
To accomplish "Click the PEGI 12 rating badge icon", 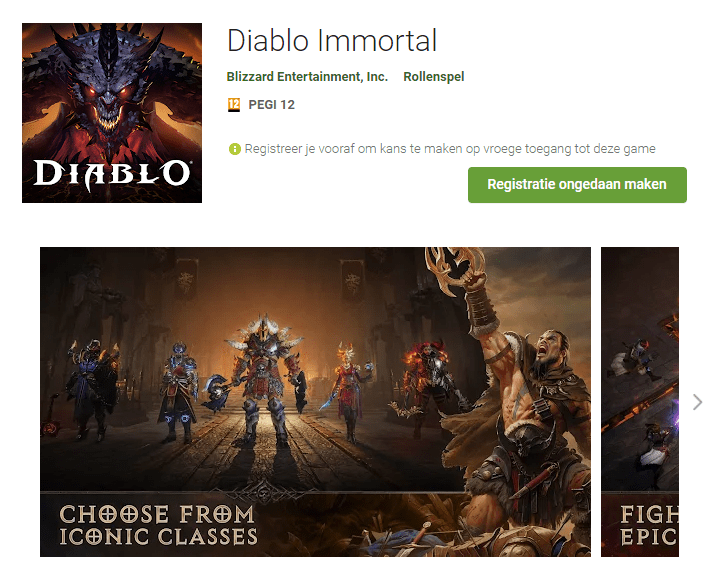I will 234,104.
